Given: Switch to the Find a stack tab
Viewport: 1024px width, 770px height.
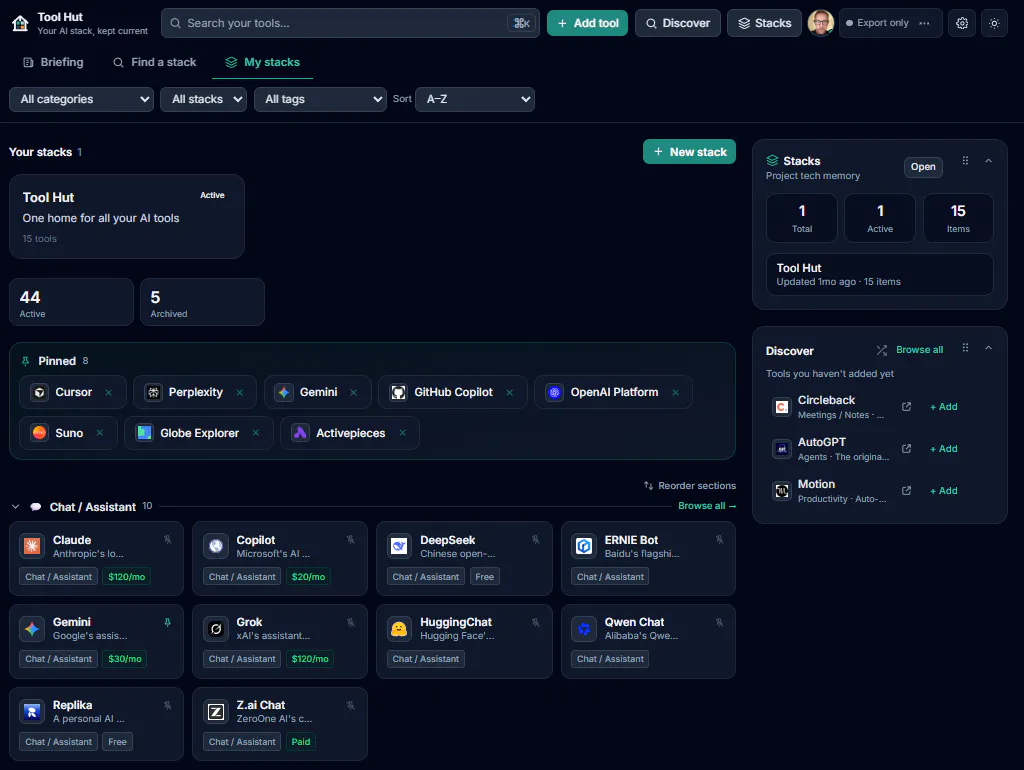Looking at the screenshot, I should click(x=155, y=62).
